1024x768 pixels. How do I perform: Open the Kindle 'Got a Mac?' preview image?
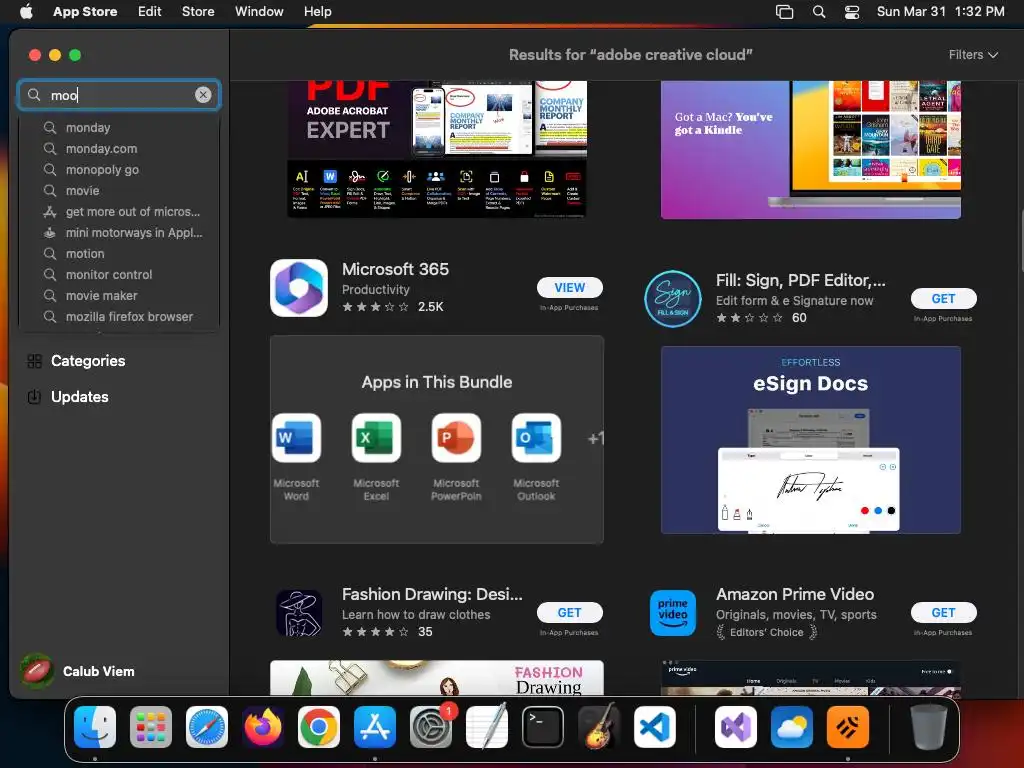click(810, 150)
